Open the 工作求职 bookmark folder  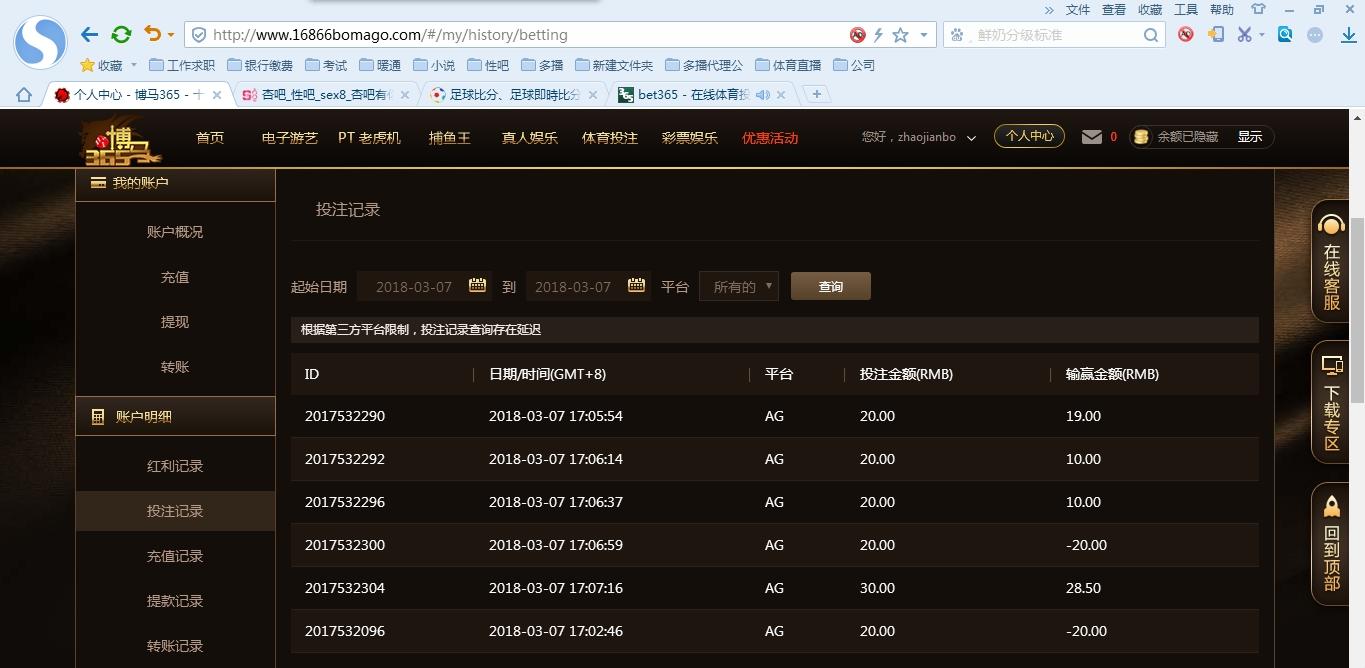click(x=182, y=65)
